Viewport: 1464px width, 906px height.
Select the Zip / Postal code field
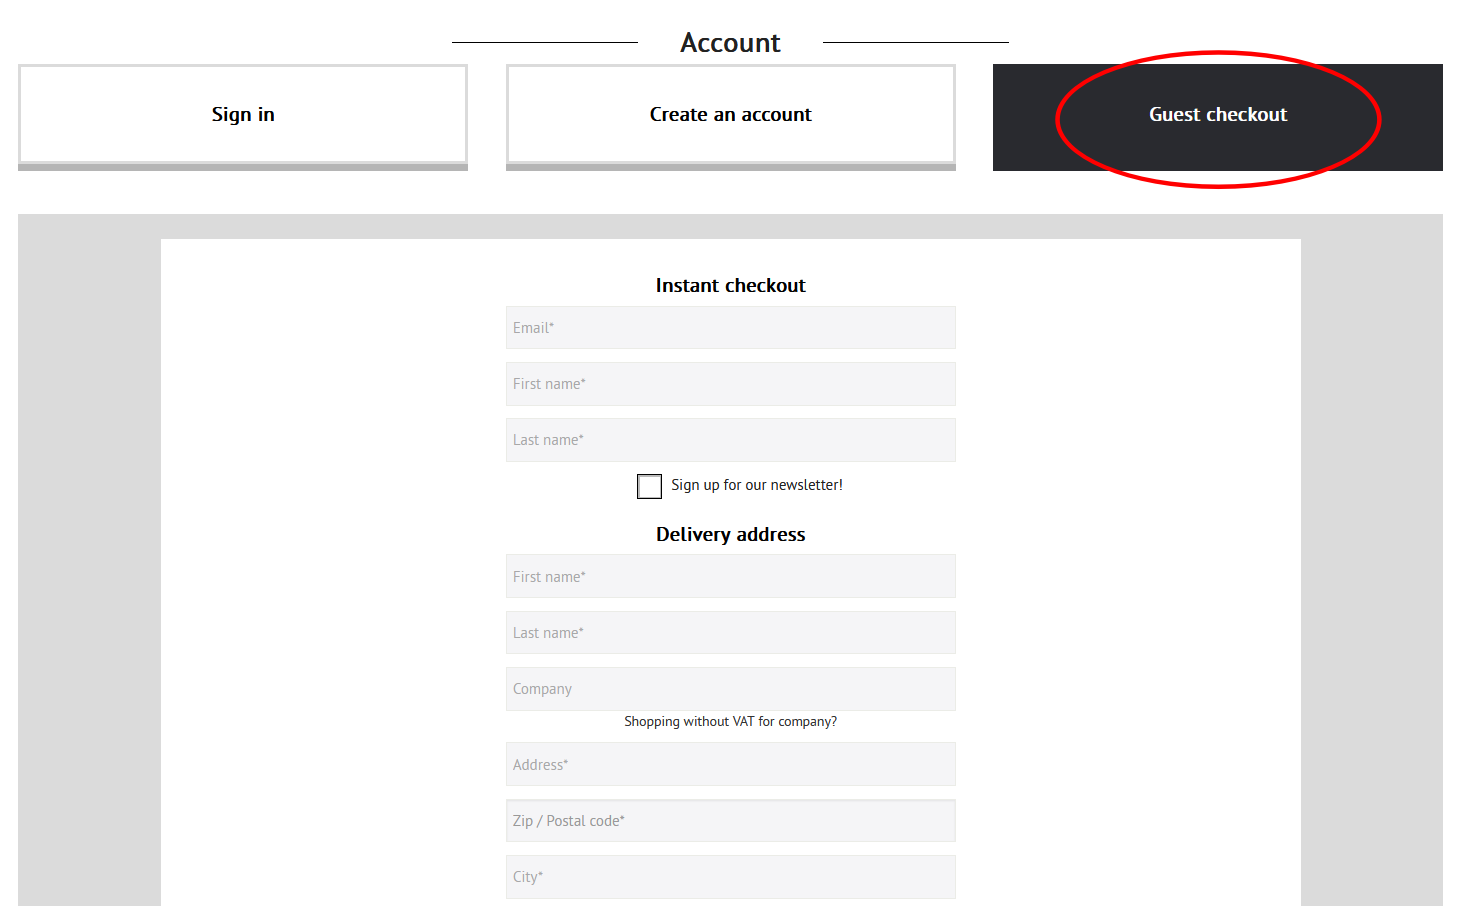tap(730, 821)
